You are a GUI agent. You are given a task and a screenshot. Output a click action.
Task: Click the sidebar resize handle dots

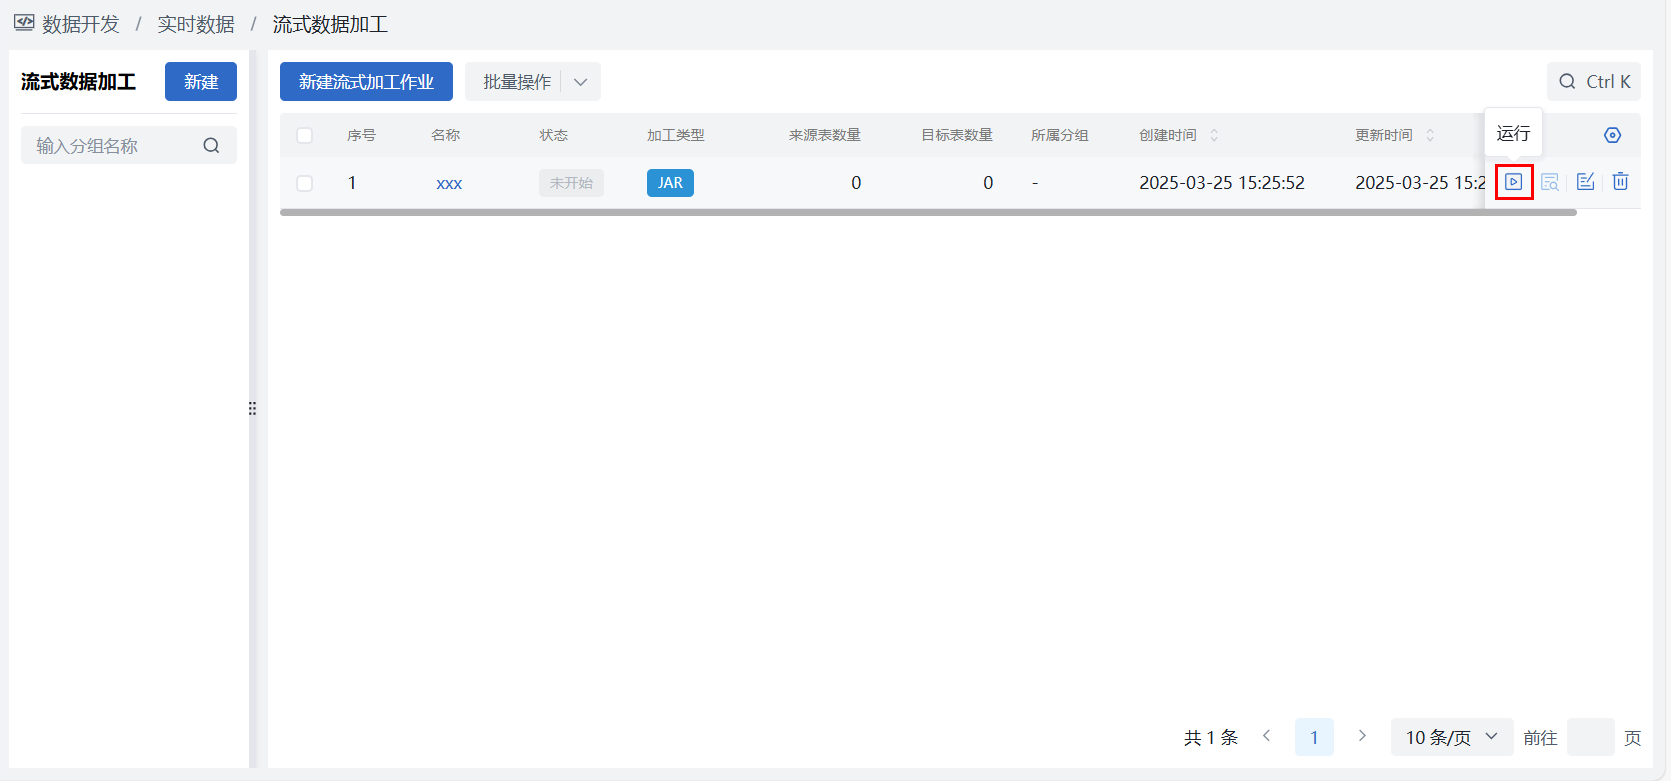click(252, 408)
